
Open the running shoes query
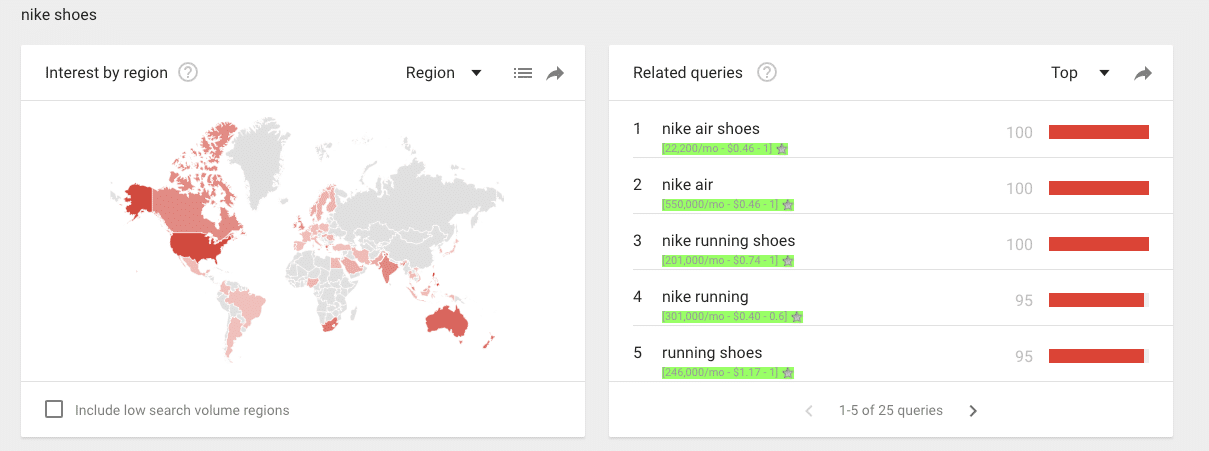pyautogui.click(x=712, y=353)
